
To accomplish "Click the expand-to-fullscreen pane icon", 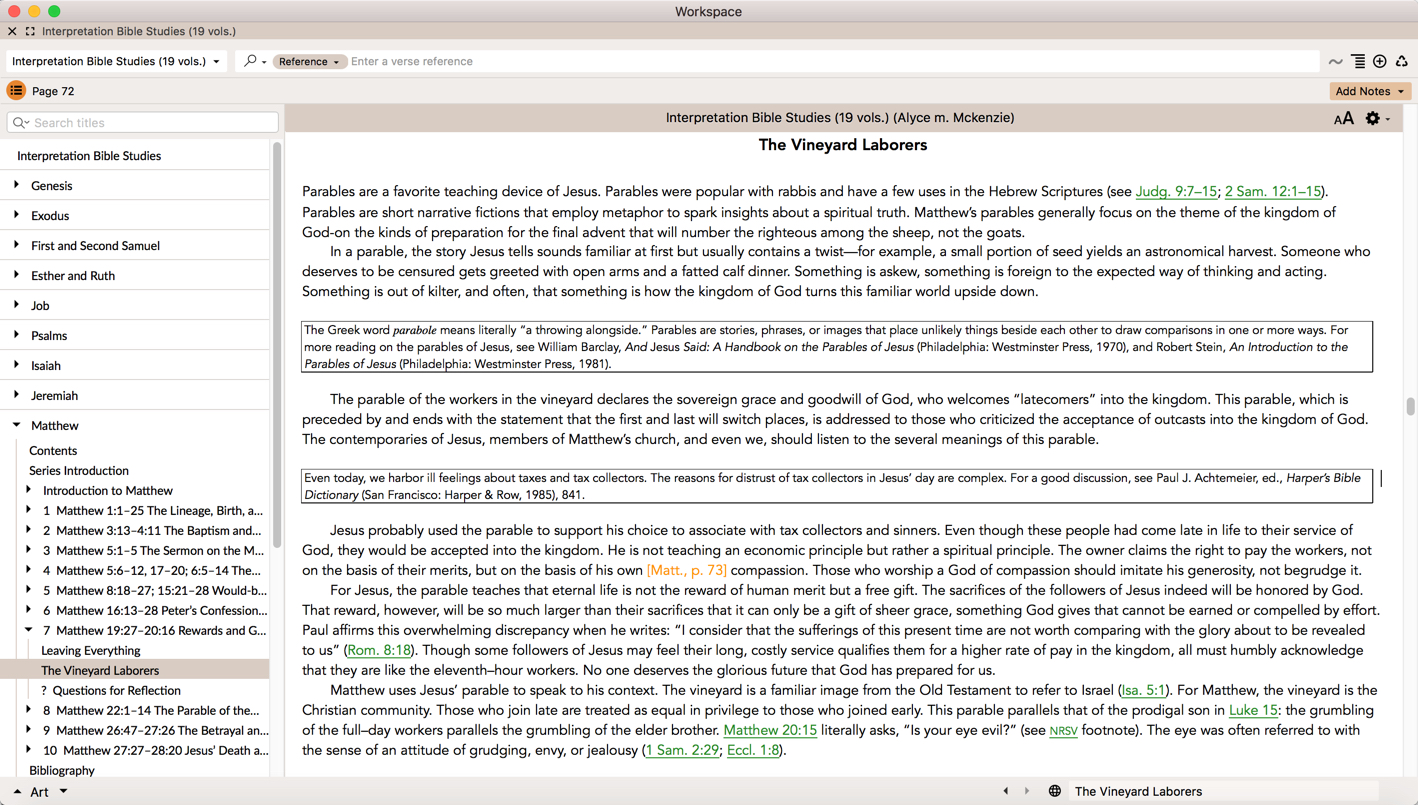I will (30, 31).
